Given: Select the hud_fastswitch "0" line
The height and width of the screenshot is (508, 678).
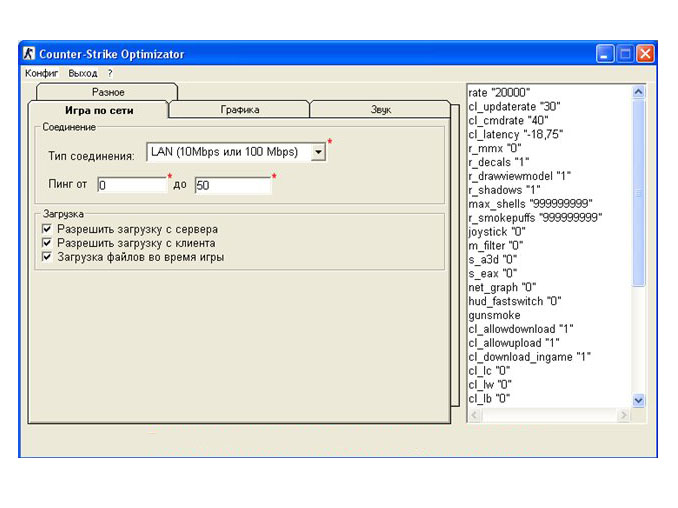Looking at the screenshot, I should click(x=515, y=301).
